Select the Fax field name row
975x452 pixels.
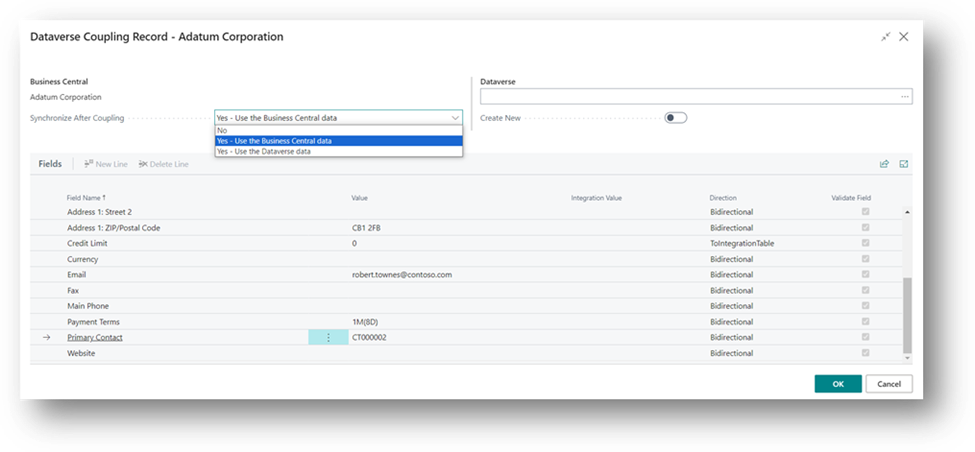73,290
